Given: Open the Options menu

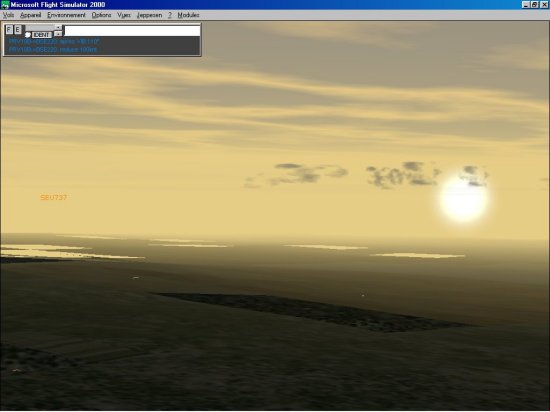Looking at the screenshot, I should click(101, 15).
